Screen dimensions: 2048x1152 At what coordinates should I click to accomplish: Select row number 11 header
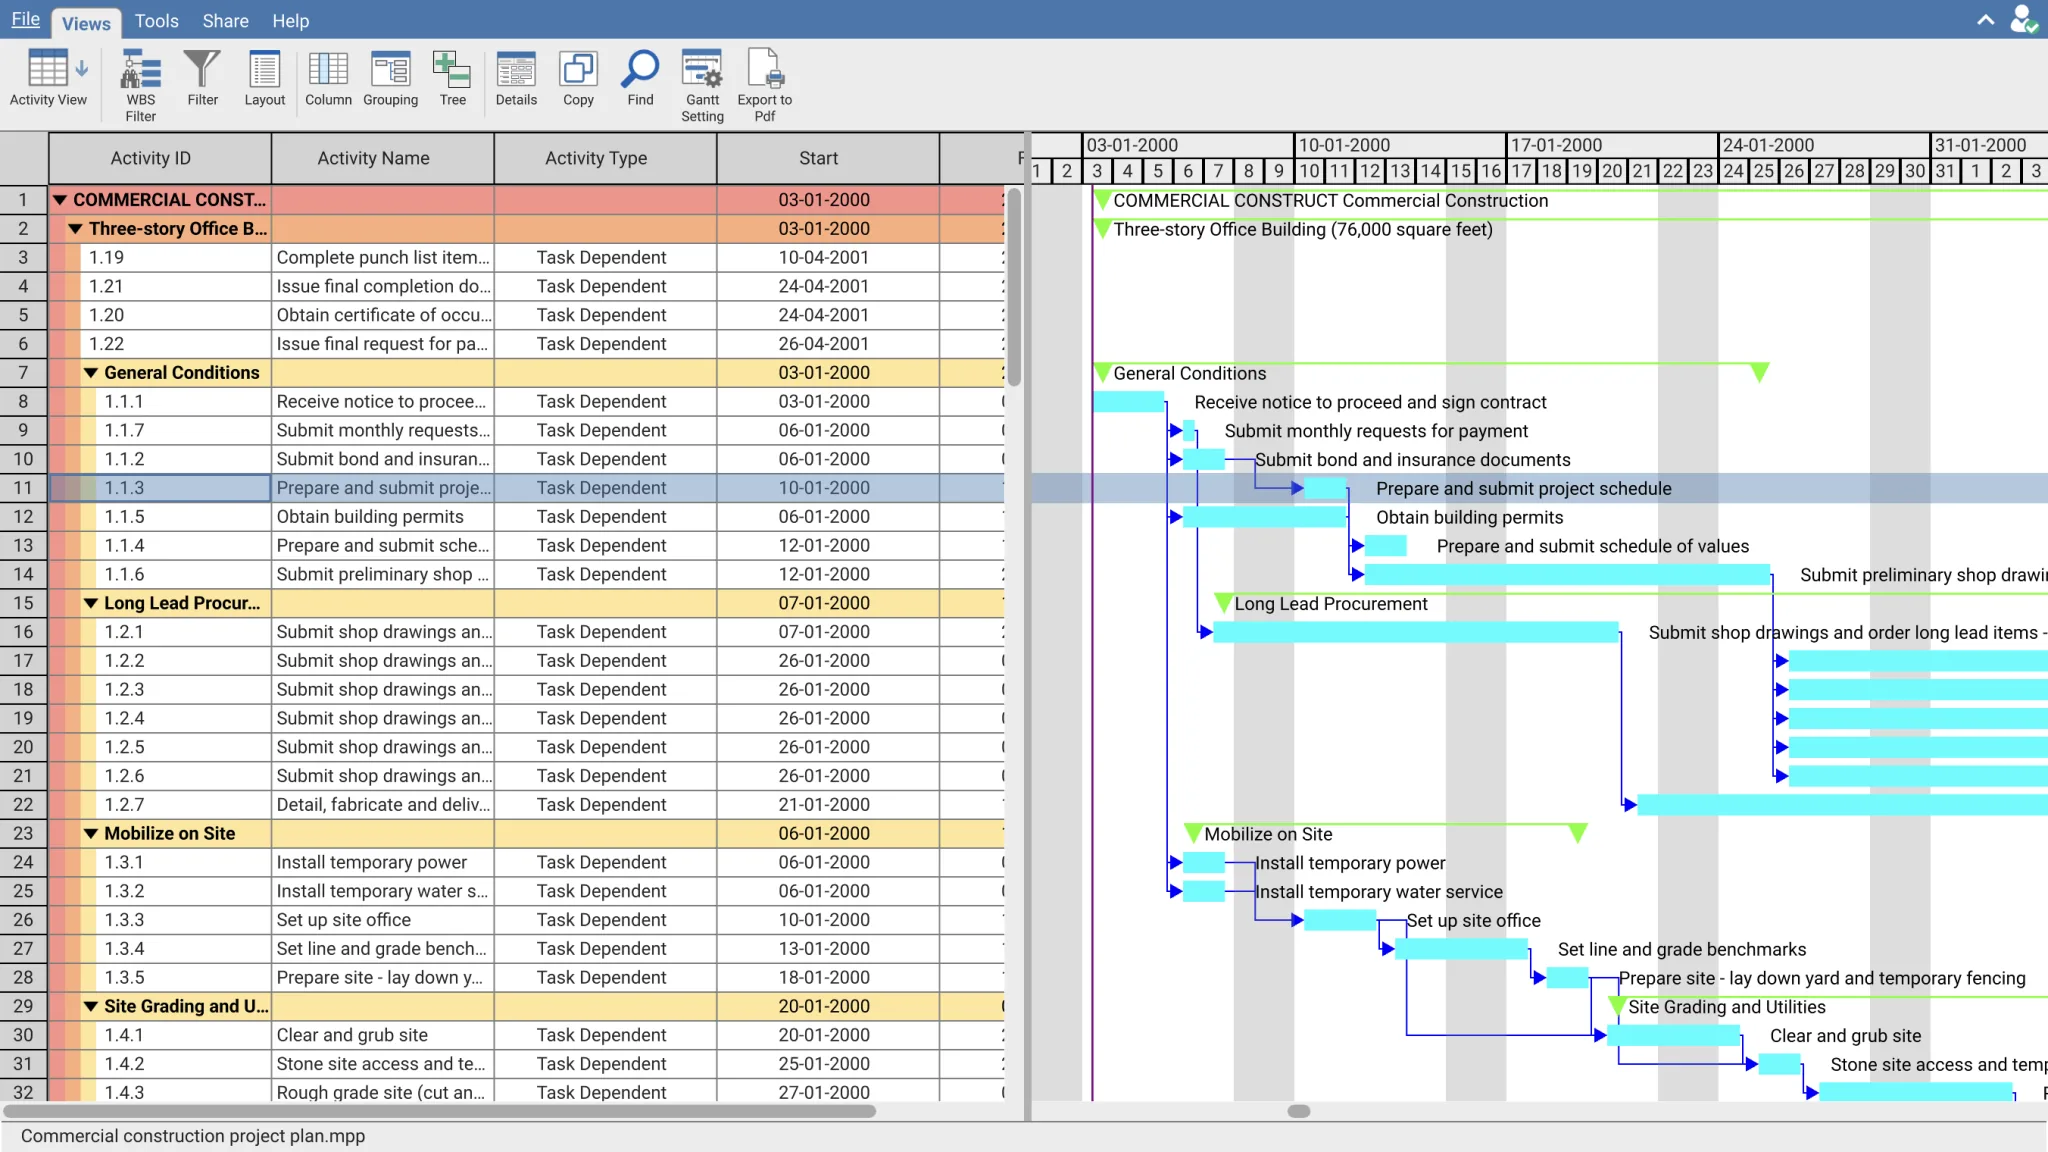pos(24,488)
